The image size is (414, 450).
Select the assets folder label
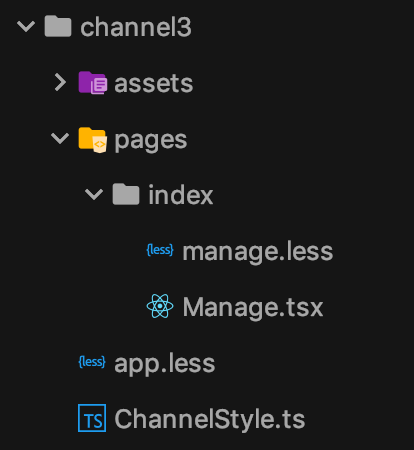(154, 83)
